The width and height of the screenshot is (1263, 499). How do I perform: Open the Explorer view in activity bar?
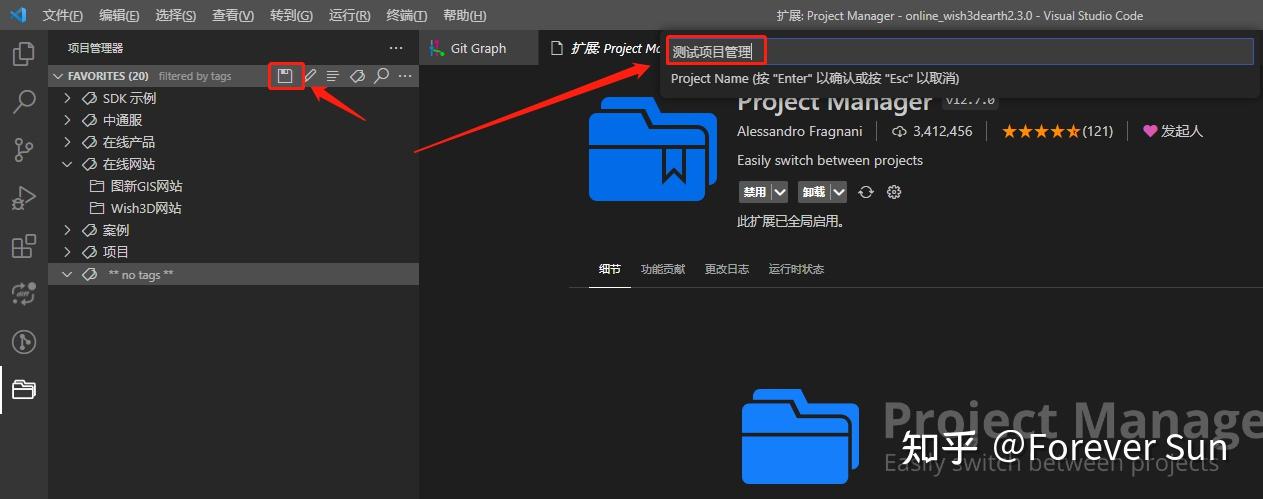coord(24,54)
